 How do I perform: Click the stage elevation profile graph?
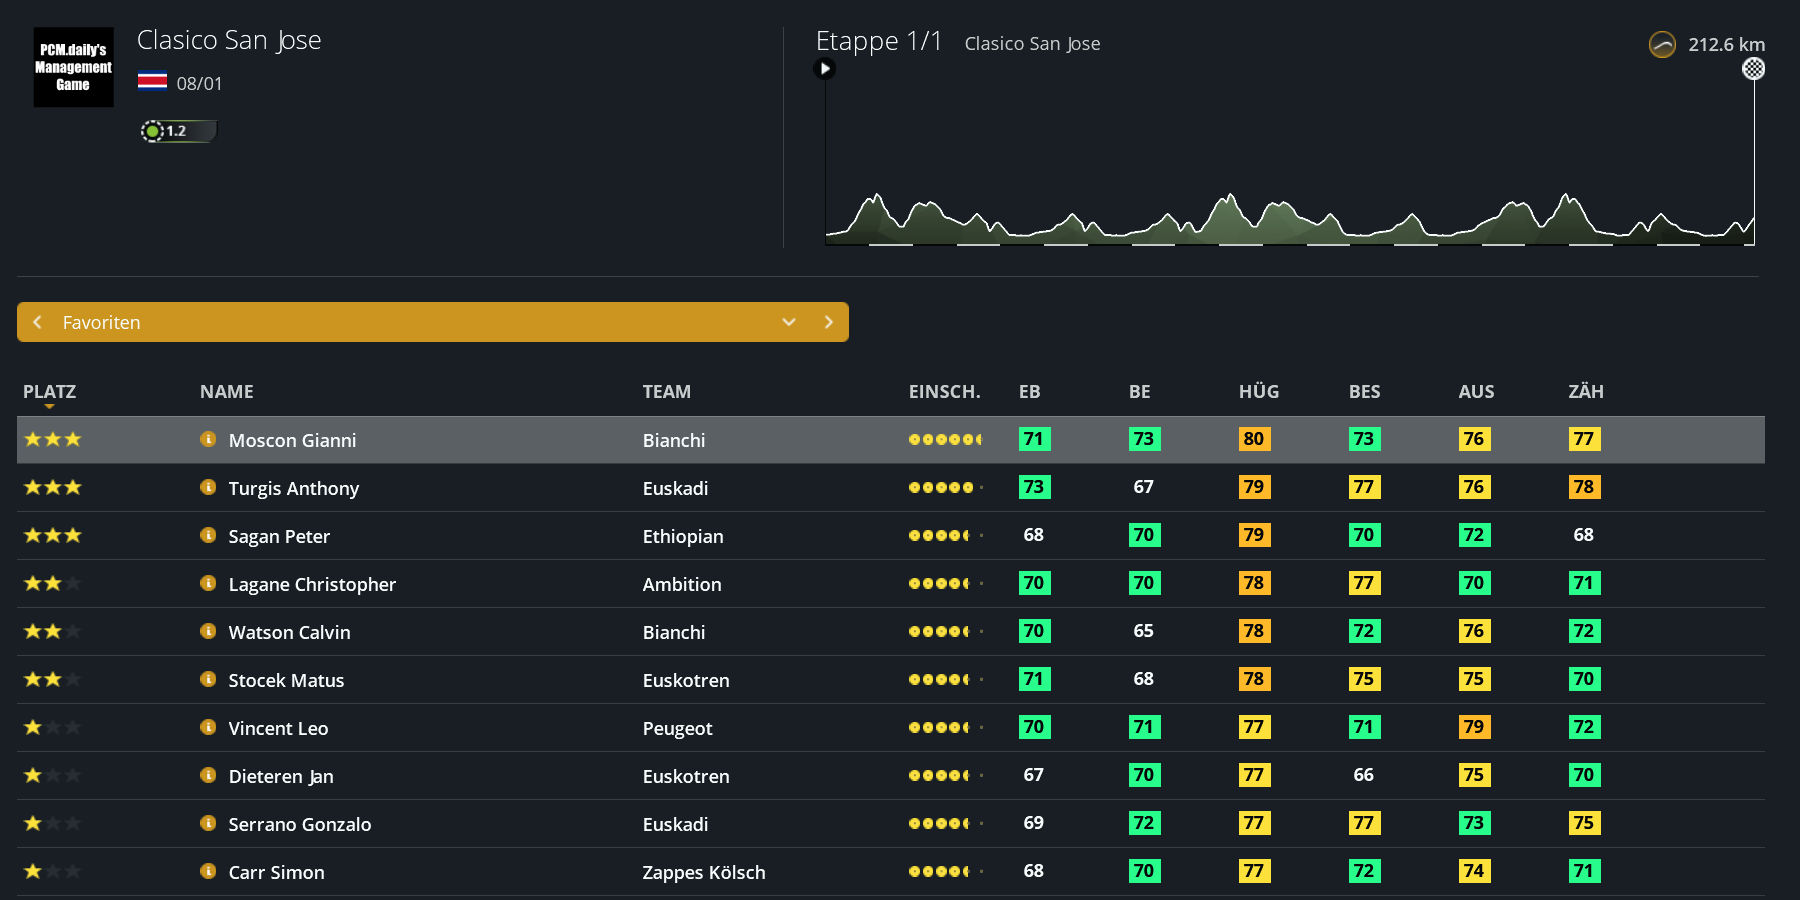coord(1288,215)
